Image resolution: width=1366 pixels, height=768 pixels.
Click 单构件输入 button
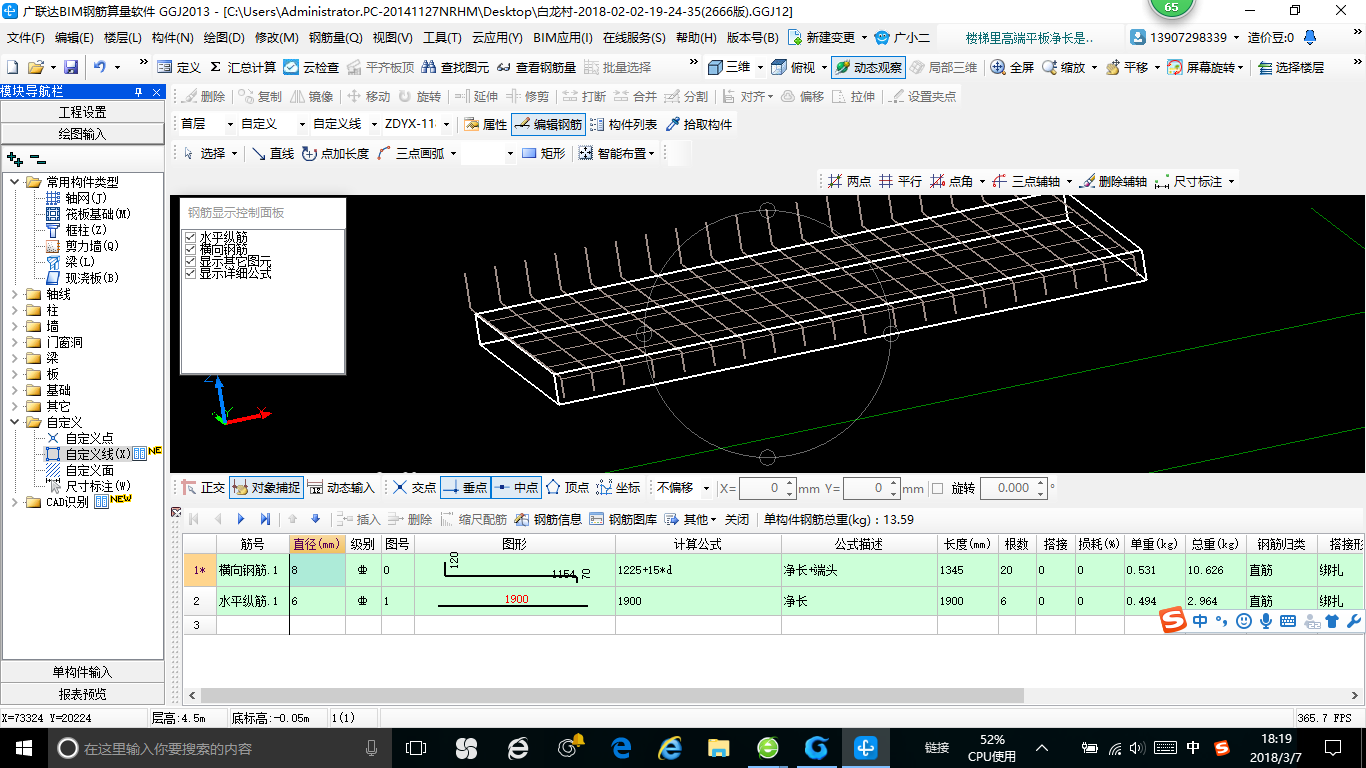tap(83, 672)
